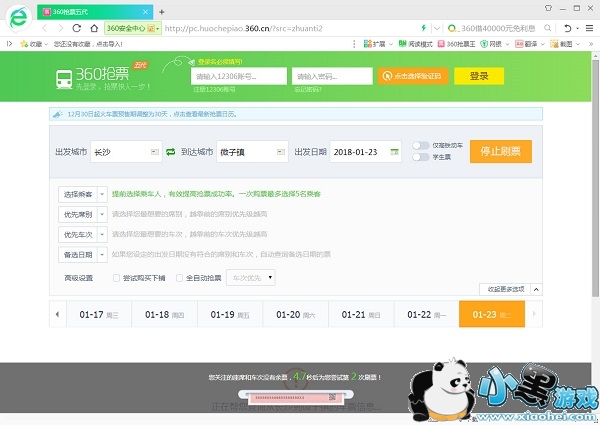Open the 截图 screenshot tool
Screen dimensions: 600x425
565,44
